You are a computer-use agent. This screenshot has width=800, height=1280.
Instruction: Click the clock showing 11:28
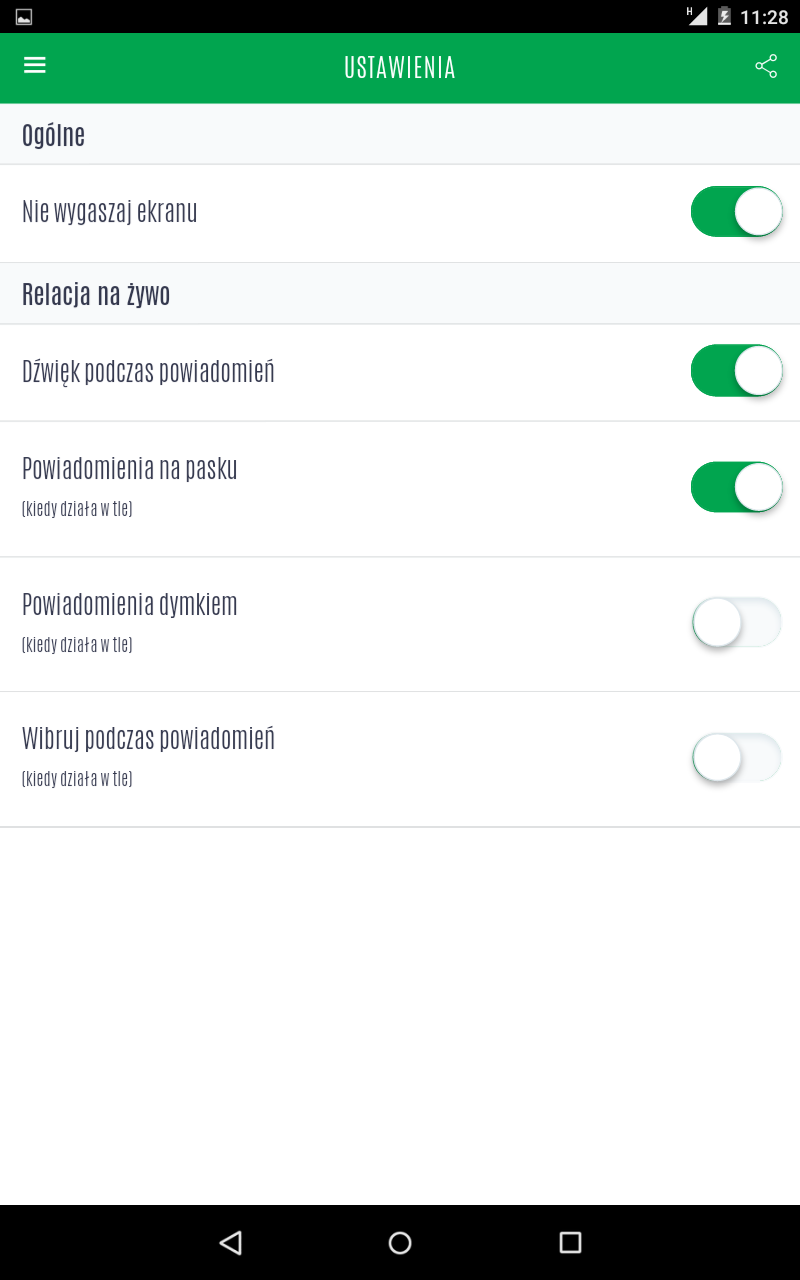point(764,17)
